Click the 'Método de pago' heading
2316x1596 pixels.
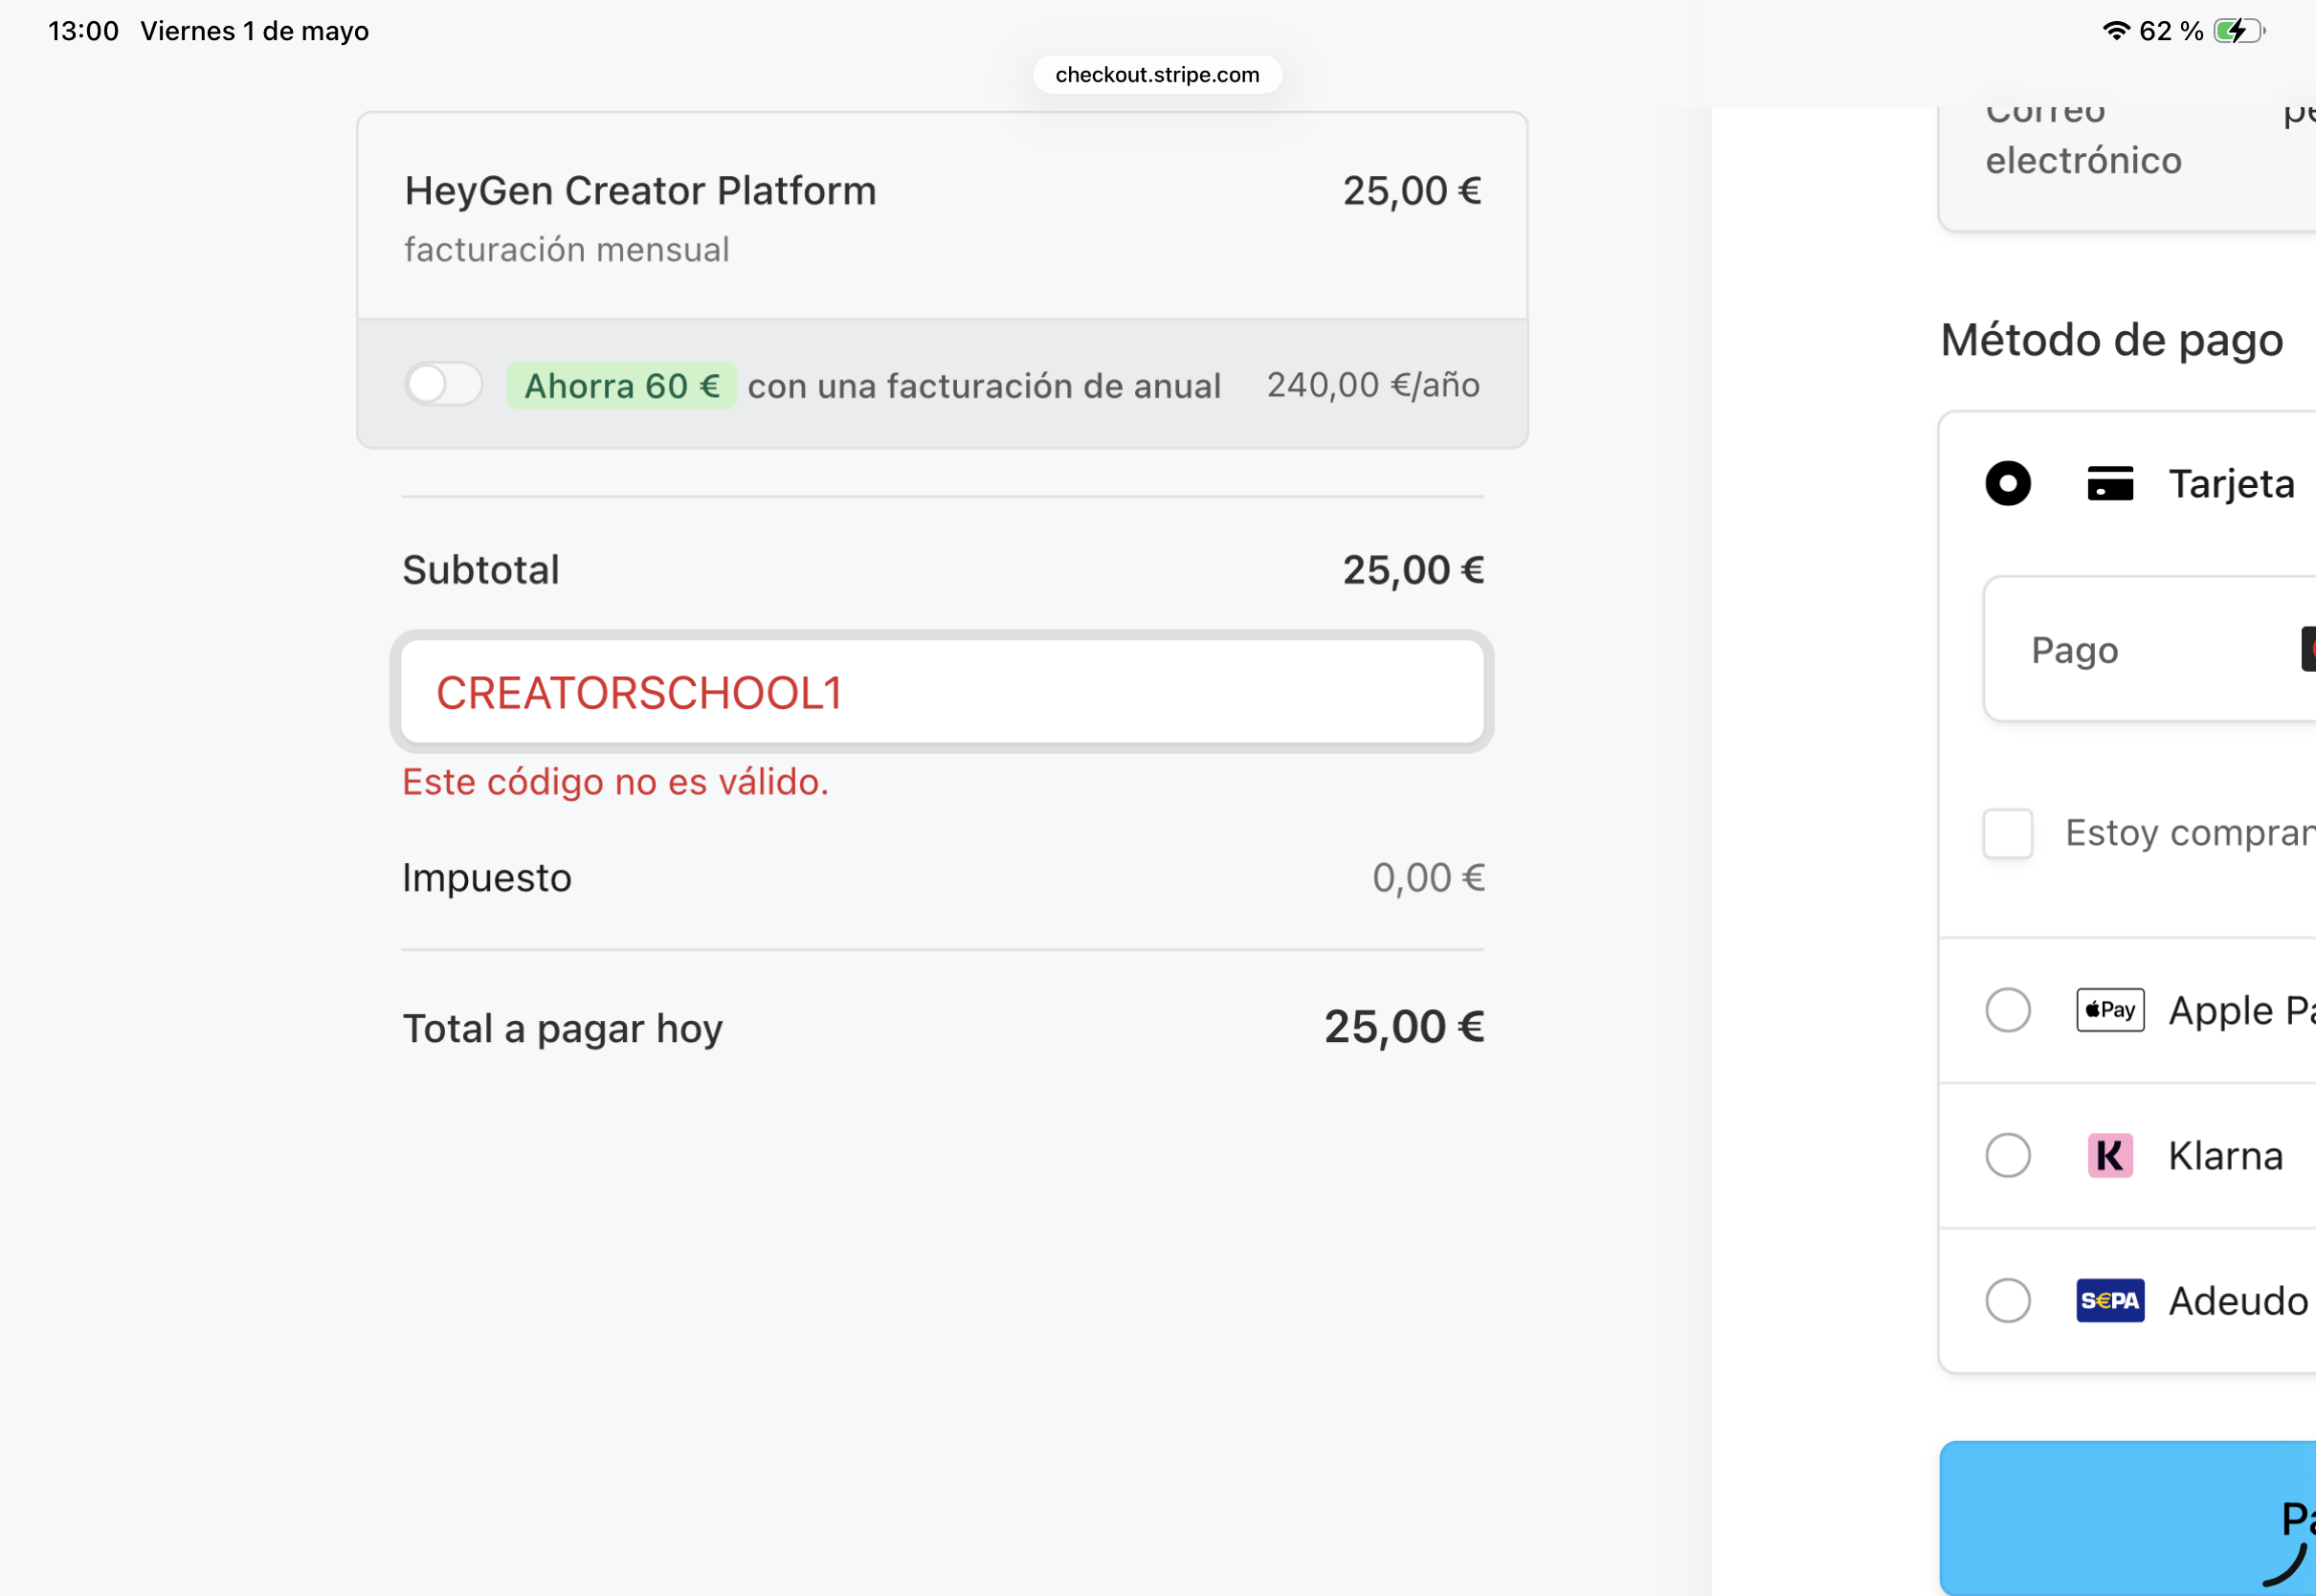pyautogui.click(x=2112, y=340)
